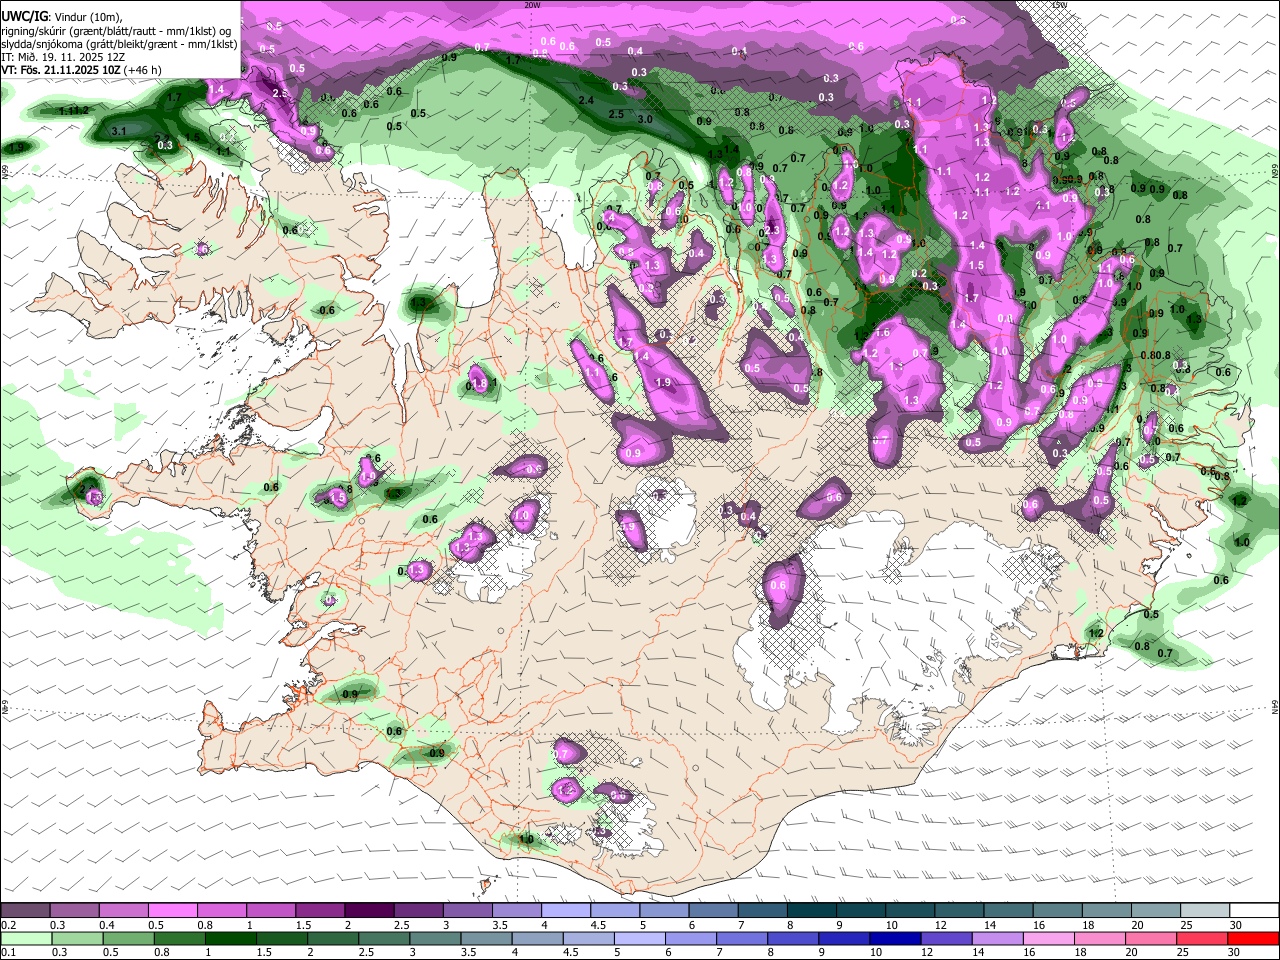The image size is (1280, 960).
Task: Select the white swatch above upper-row 30
Action: pos(1254,910)
